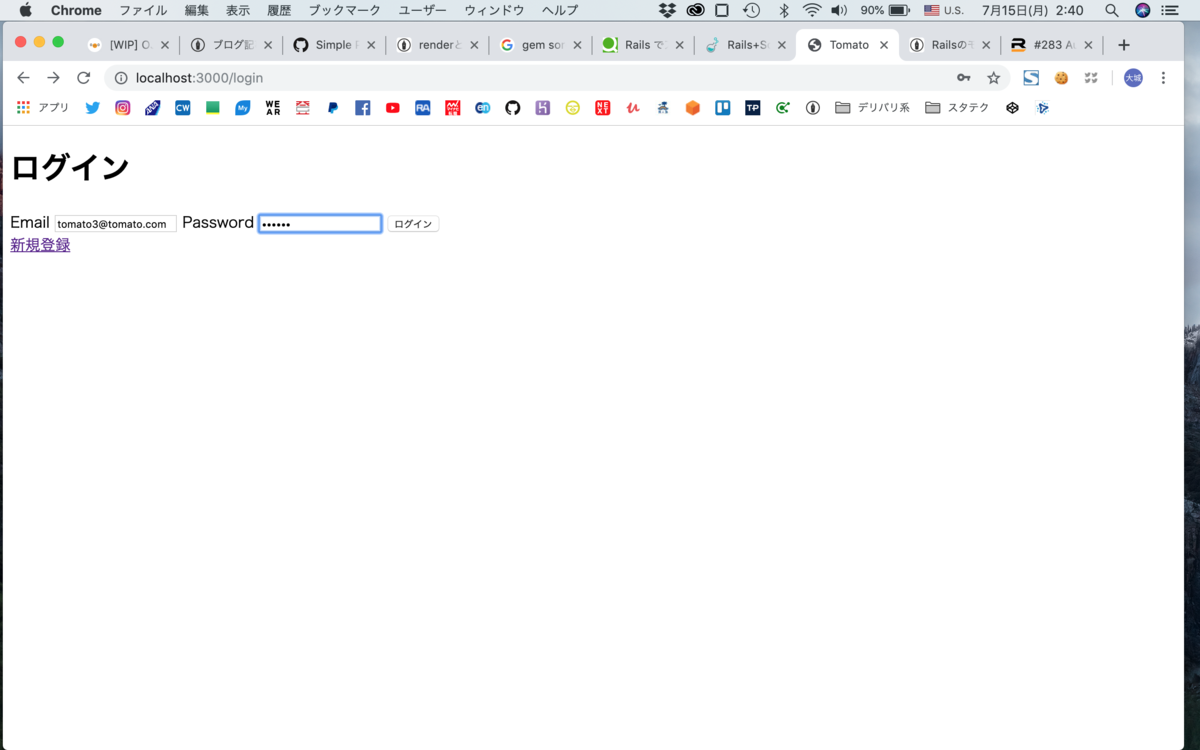This screenshot has width=1200, height=750.
Task: Open the Trello bookmark
Action: point(722,107)
